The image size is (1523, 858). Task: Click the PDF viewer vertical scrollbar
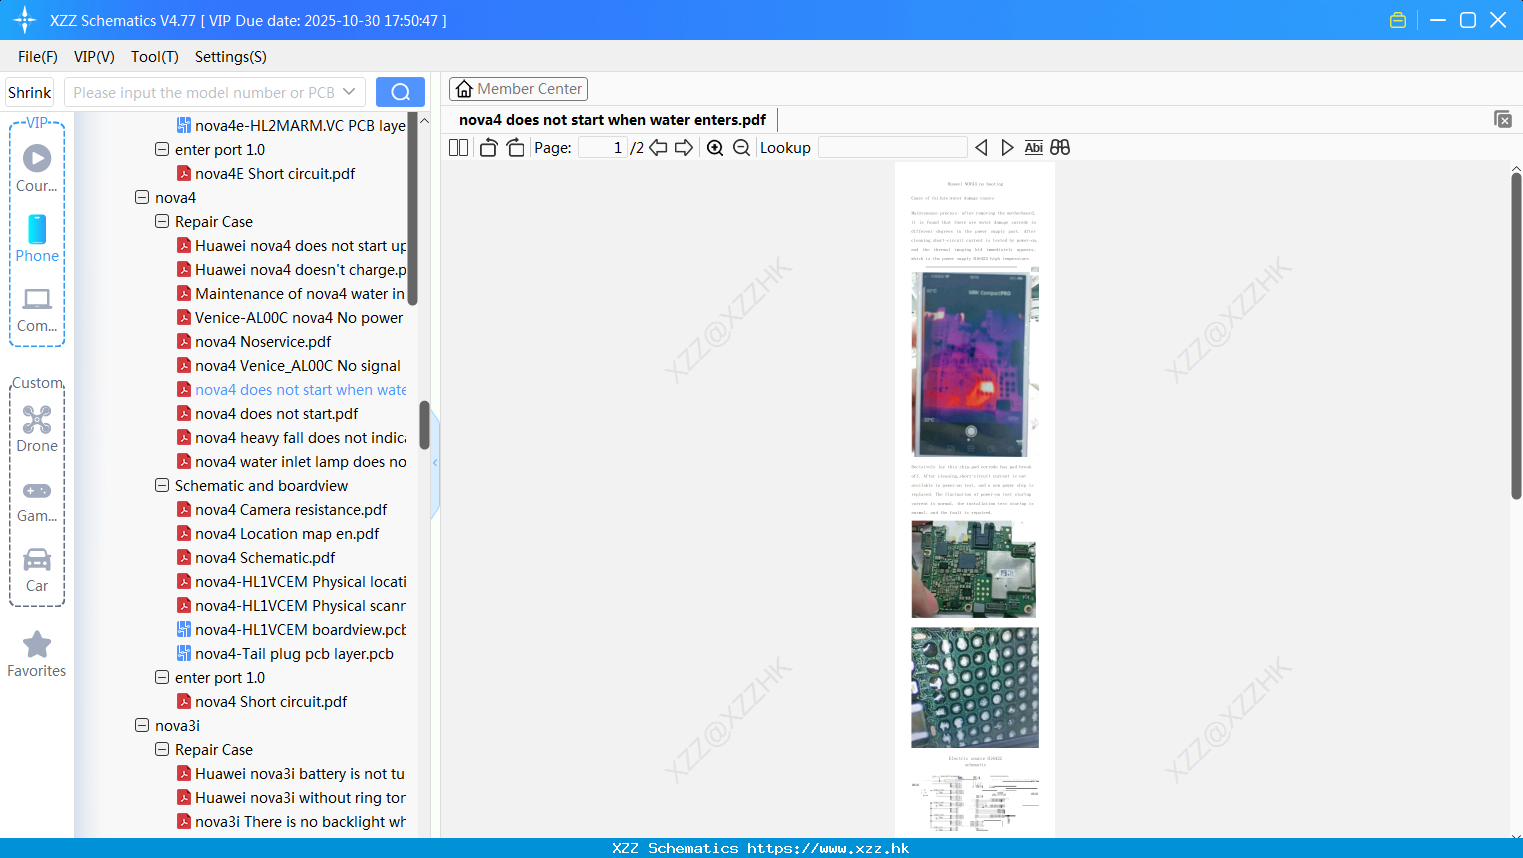[1516, 335]
